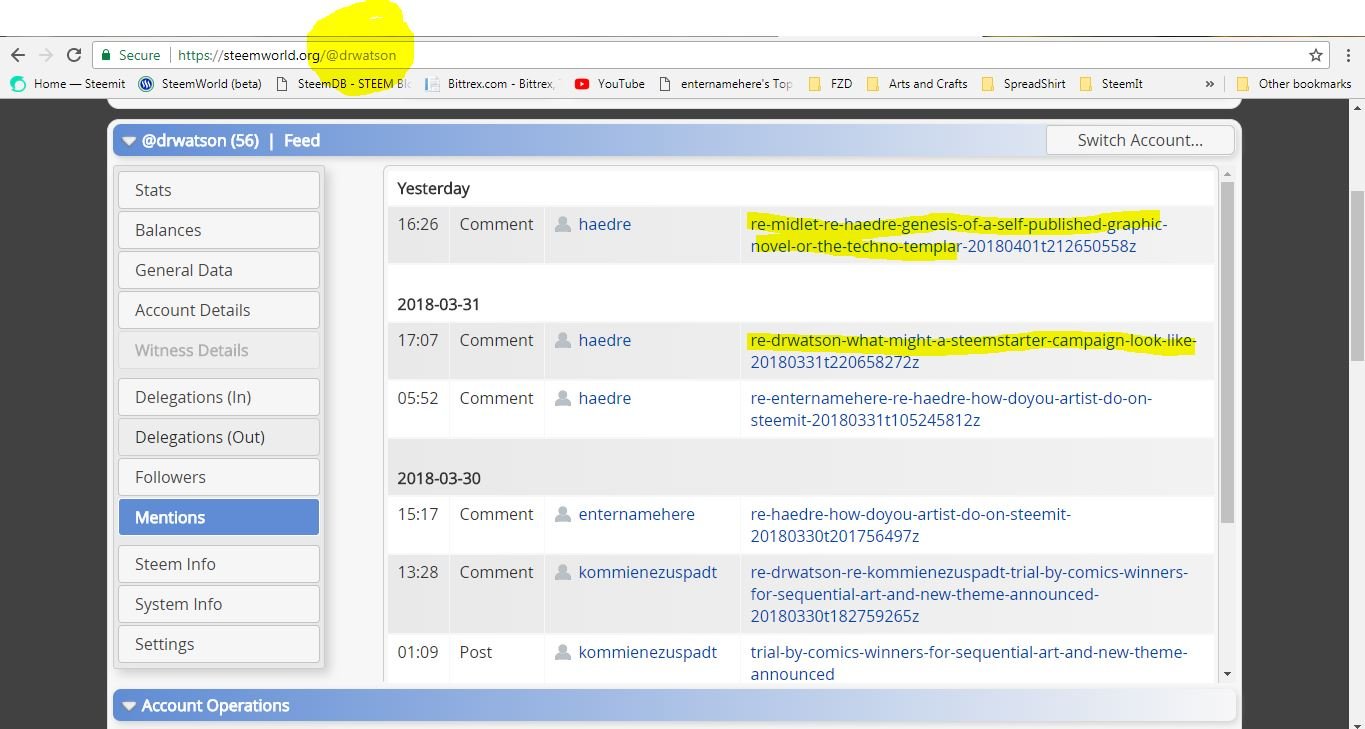This screenshot has width=1365, height=729.
Task: Open the re-midlet-re-haedre-genesis comment link
Action: click(x=959, y=235)
